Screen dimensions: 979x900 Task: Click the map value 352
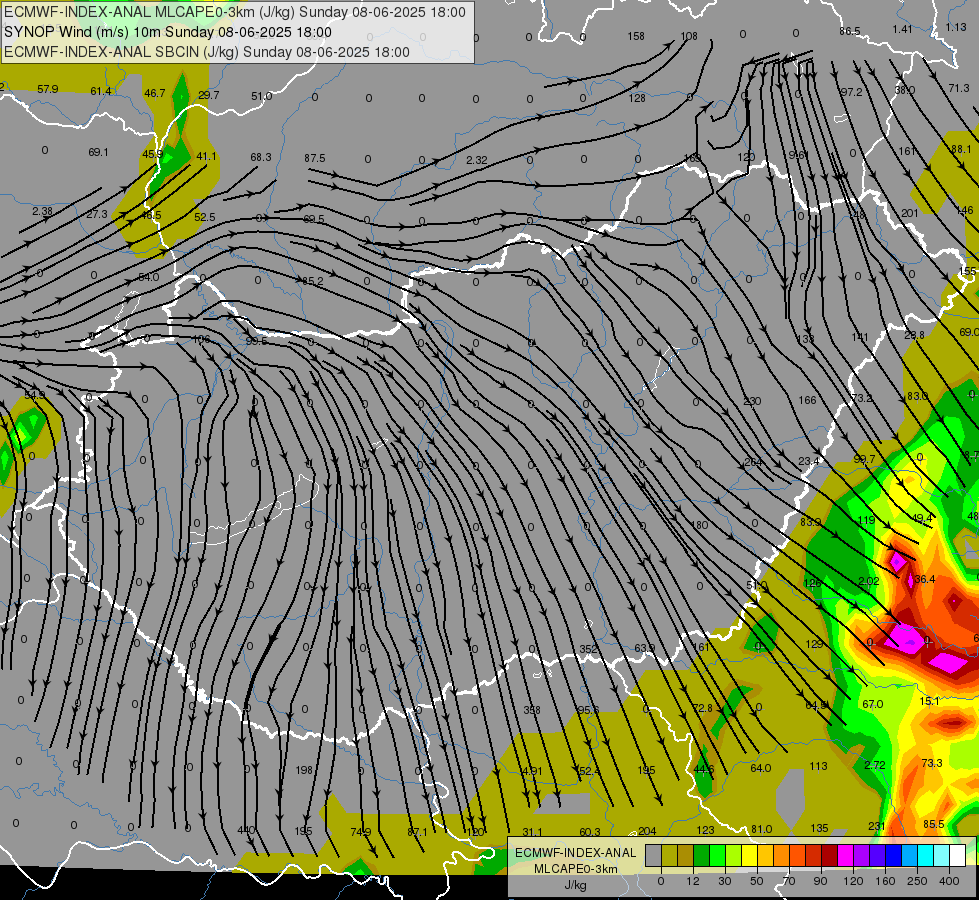coord(588,649)
